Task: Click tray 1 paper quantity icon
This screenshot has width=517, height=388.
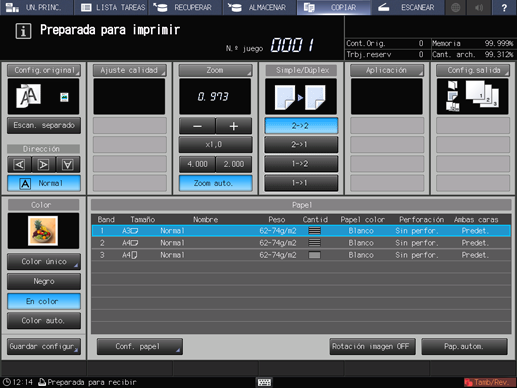Action: (314, 231)
